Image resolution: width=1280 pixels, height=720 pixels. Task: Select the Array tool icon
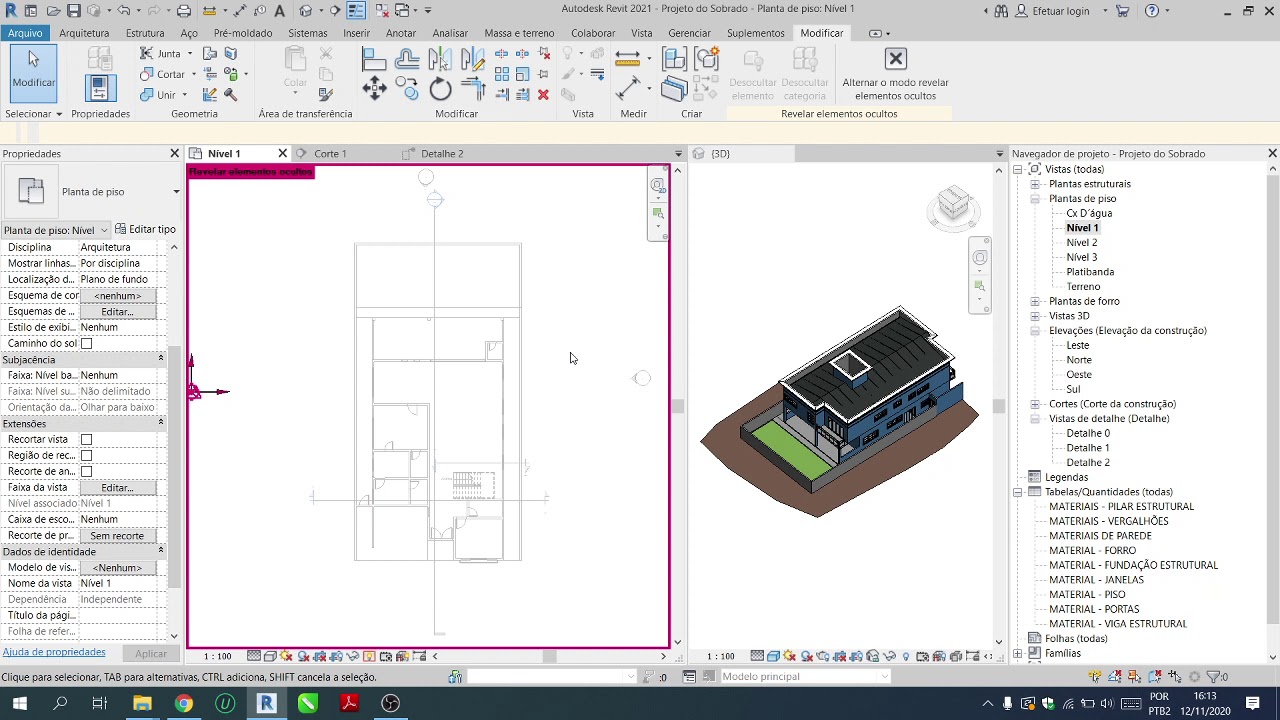coord(501,74)
